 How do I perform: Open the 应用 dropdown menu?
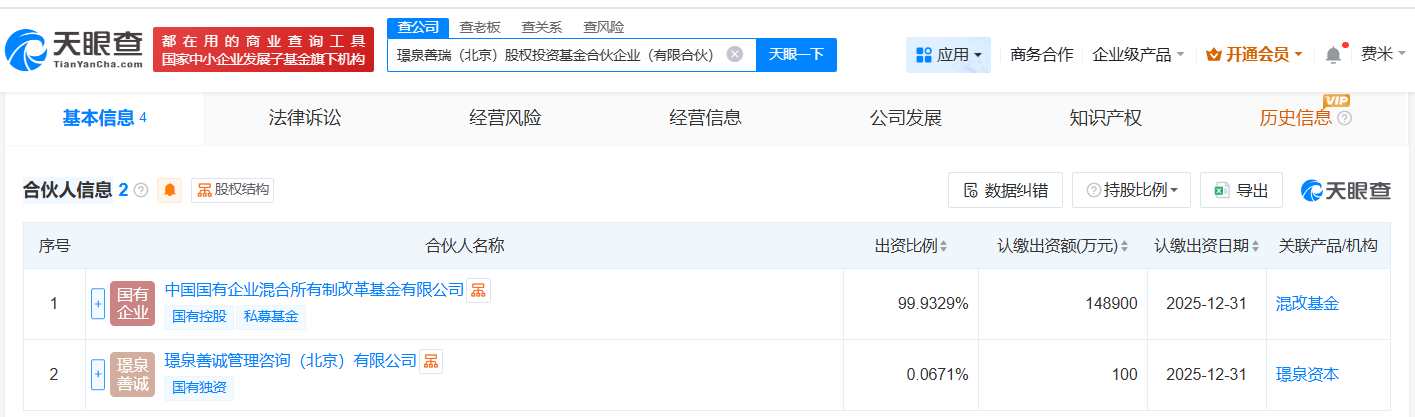(948, 55)
